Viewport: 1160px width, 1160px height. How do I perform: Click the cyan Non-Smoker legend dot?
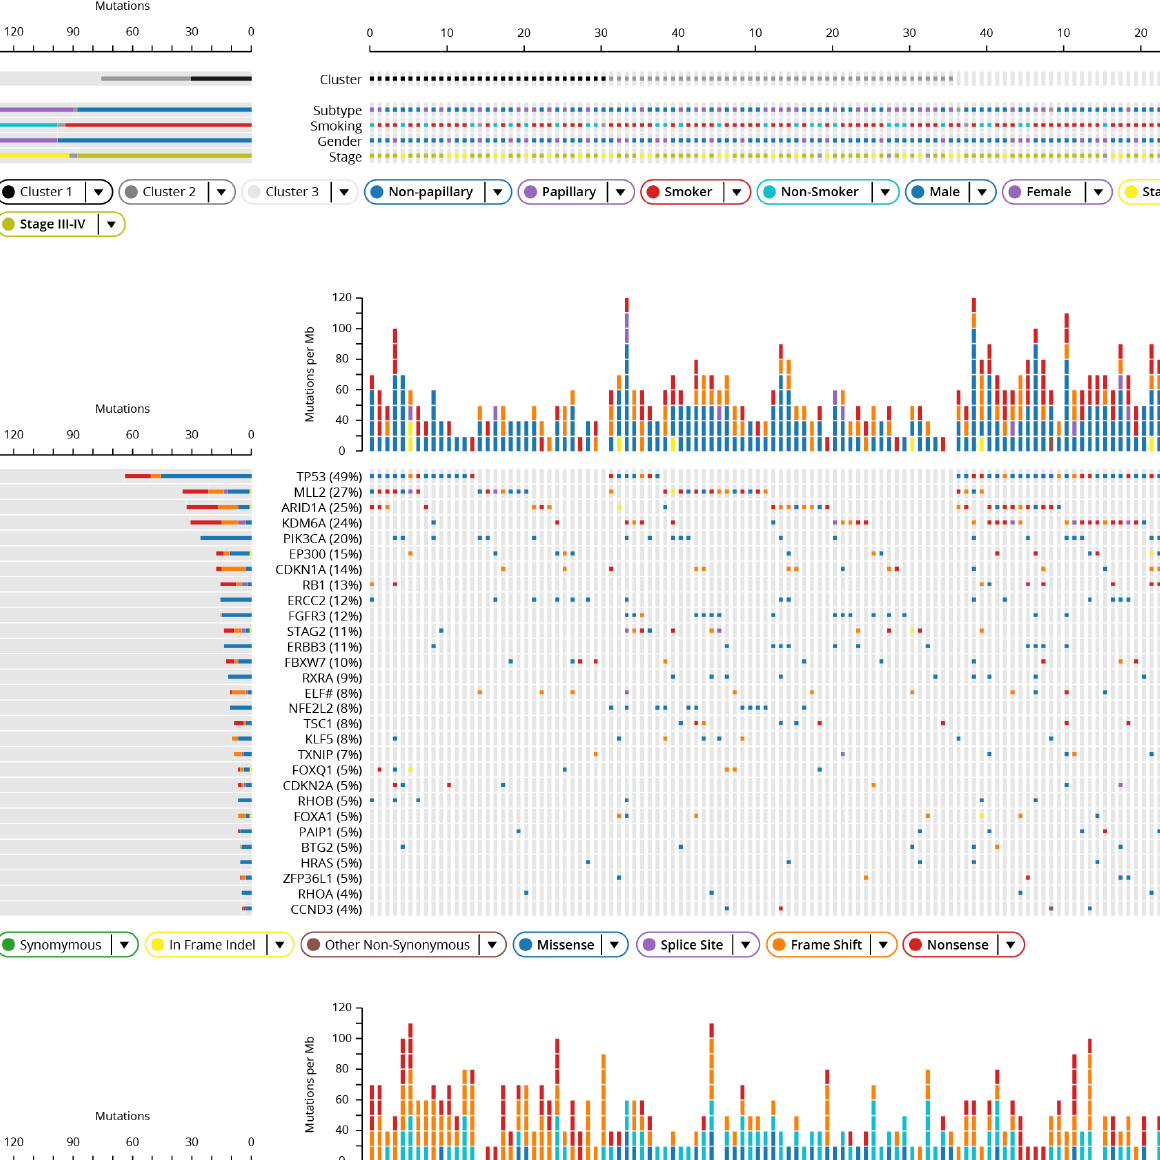(769, 192)
